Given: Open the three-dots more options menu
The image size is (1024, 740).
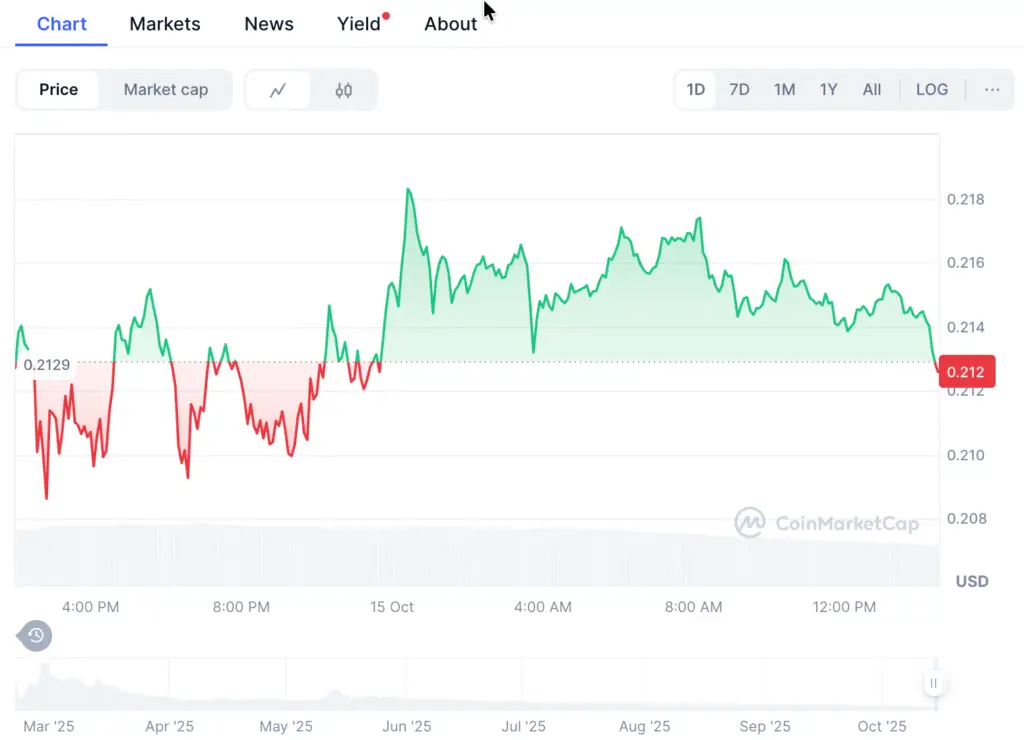Looking at the screenshot, I should (992, 90).
